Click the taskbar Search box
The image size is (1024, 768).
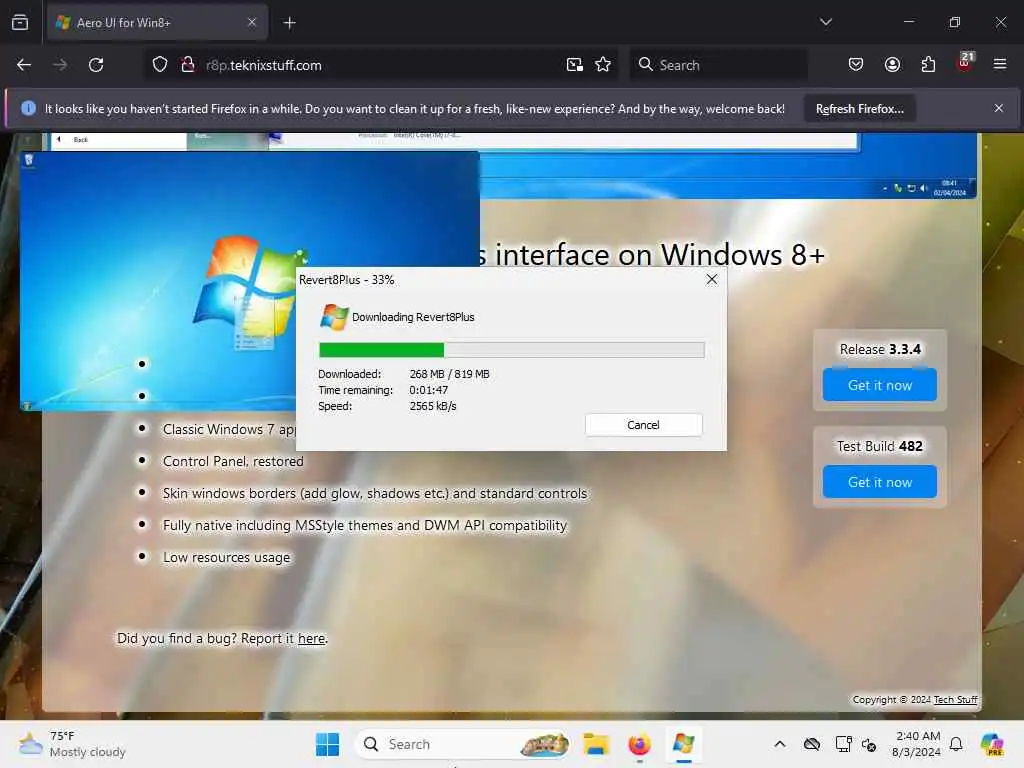pos(462,744)
